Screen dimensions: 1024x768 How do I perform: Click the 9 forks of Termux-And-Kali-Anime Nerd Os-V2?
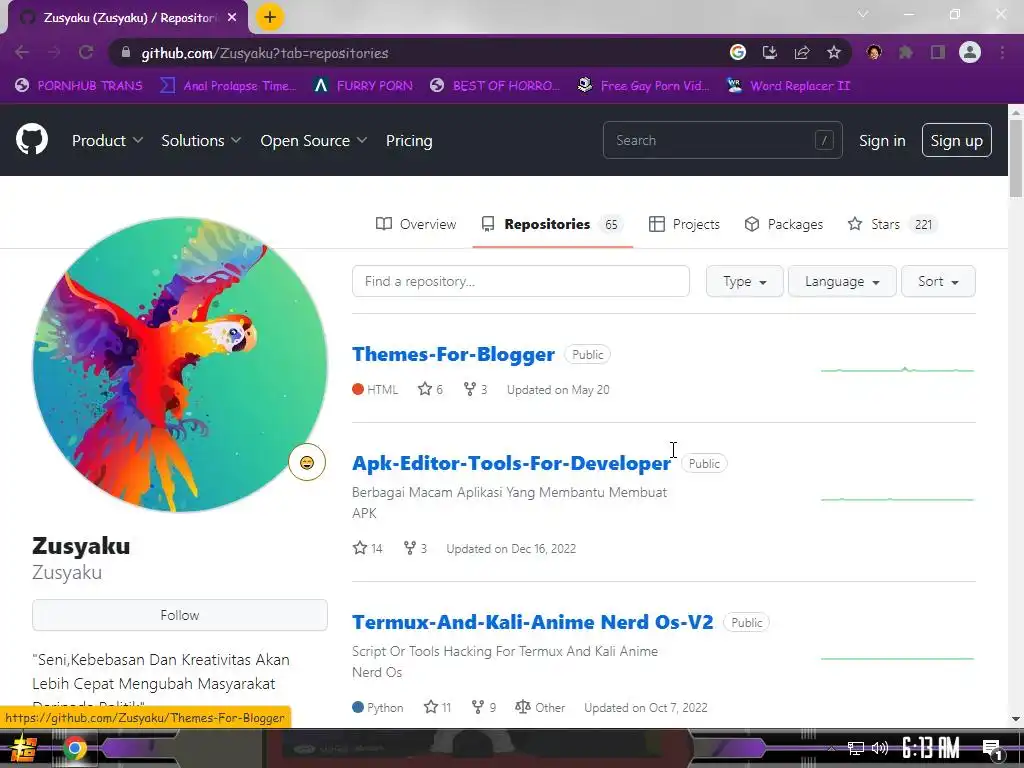point(484,707)
